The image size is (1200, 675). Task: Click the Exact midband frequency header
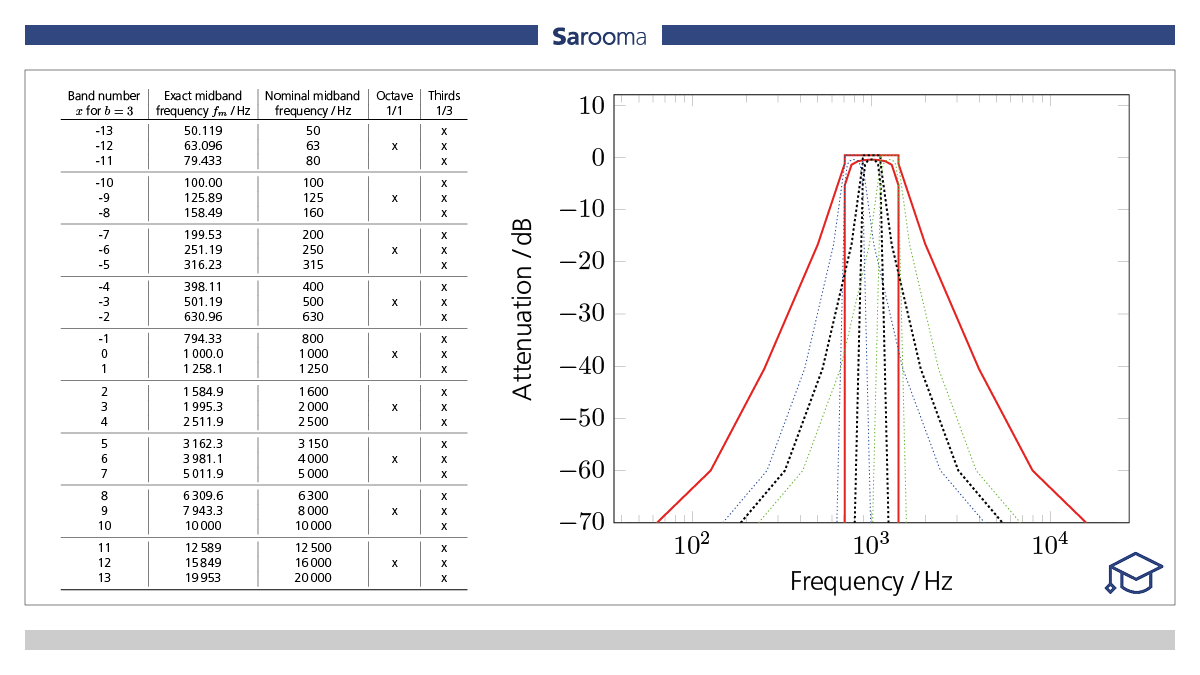click(204, 103)
